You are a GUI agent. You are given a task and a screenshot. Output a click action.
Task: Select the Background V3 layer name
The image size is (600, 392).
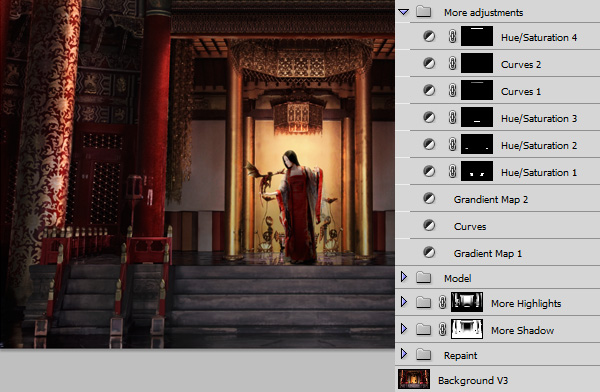click(473, 381)
